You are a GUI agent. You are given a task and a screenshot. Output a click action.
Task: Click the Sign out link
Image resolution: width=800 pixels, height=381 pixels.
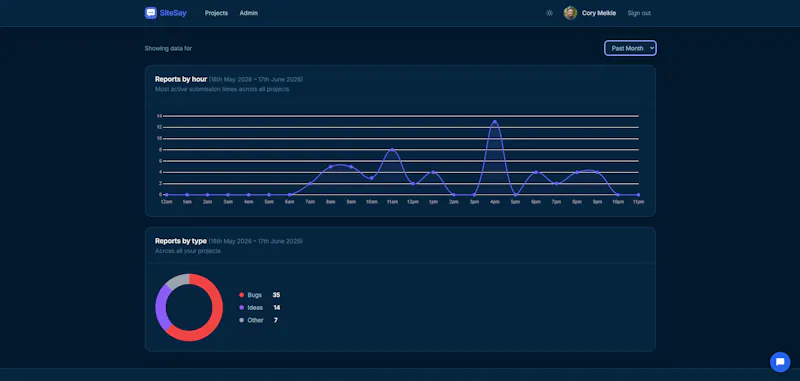[x=639, y=13]
